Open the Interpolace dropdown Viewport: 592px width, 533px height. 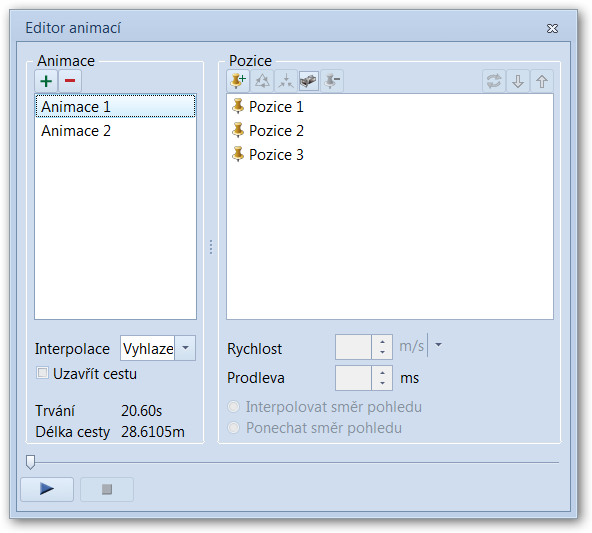pos(185,348)
